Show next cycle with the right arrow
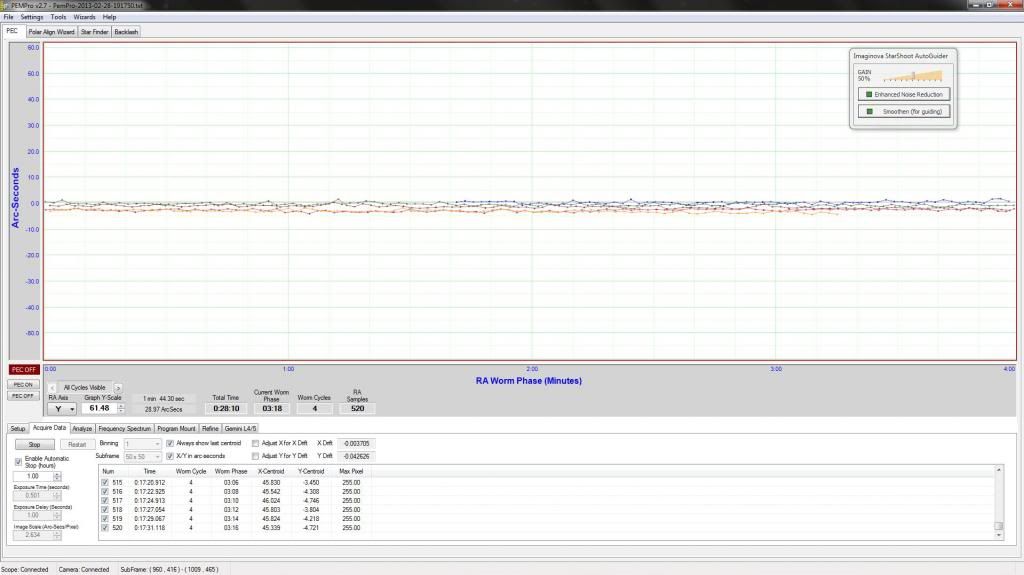1024x575 pixels. pyautogui.click(x=118, y=387)
